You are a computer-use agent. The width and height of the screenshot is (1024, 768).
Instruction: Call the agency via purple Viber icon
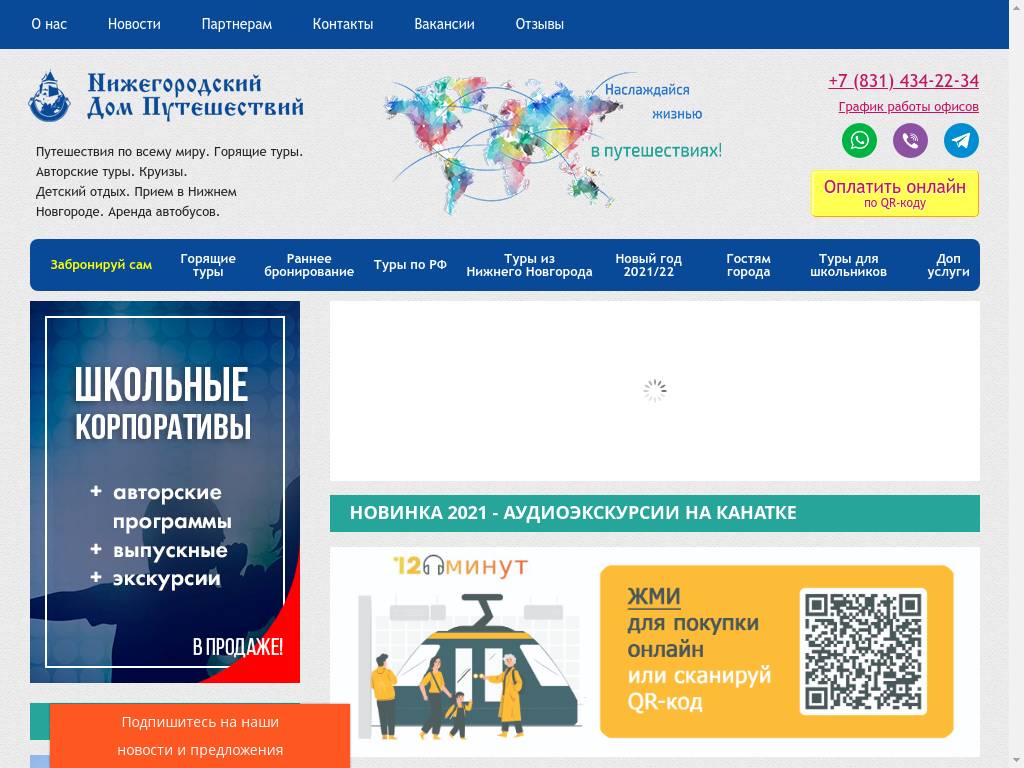point(910,140)
